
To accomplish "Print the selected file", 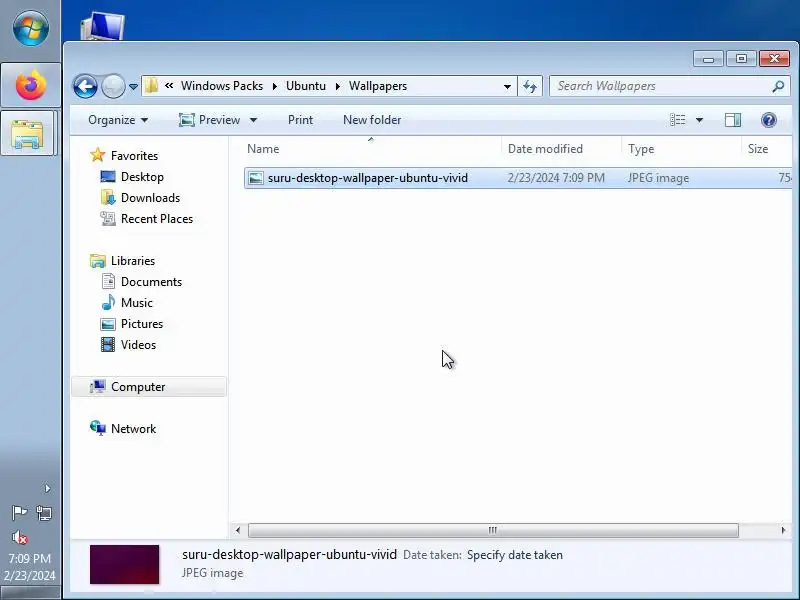I will tap(301, 120).
